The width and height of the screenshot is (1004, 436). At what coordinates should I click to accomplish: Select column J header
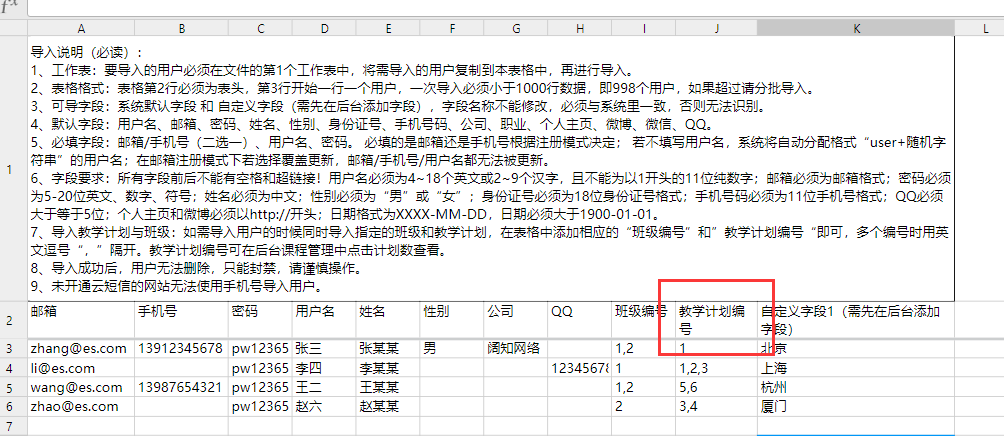[716, 29]
